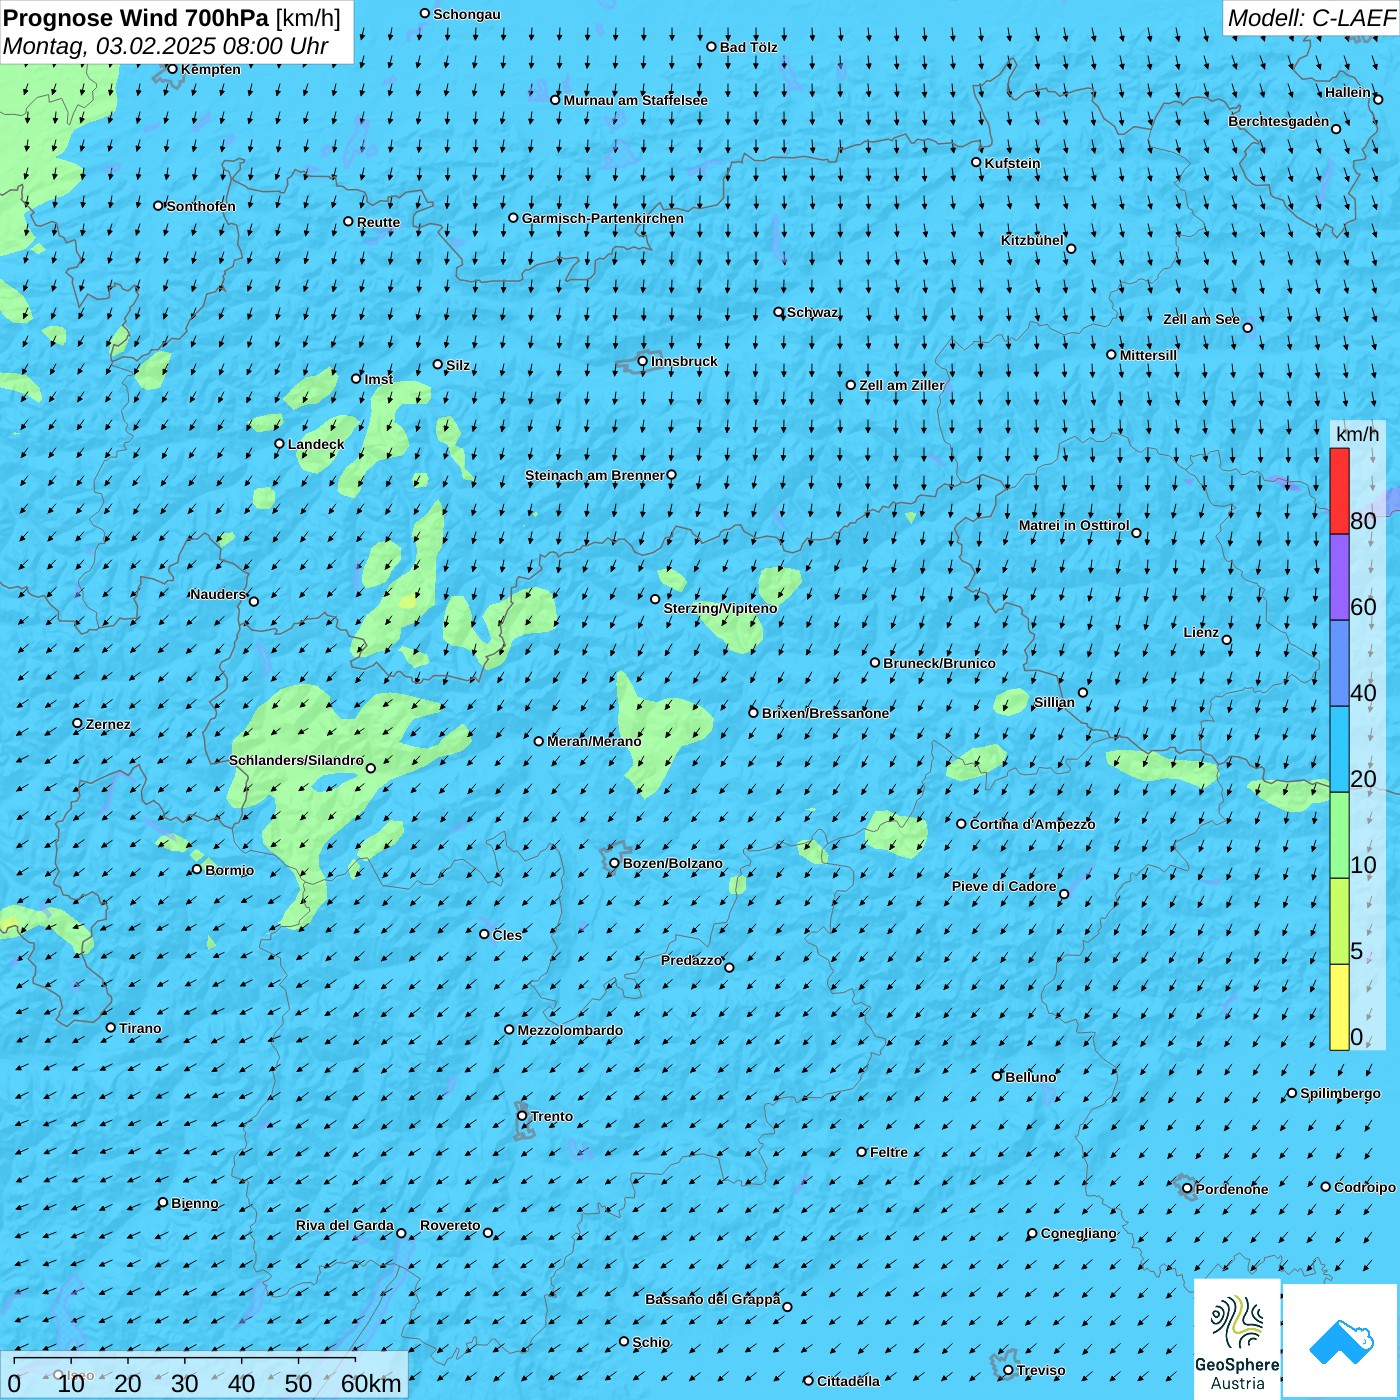
Task: Click the Brixen/Bressanone label
Action: pos(825,713)
